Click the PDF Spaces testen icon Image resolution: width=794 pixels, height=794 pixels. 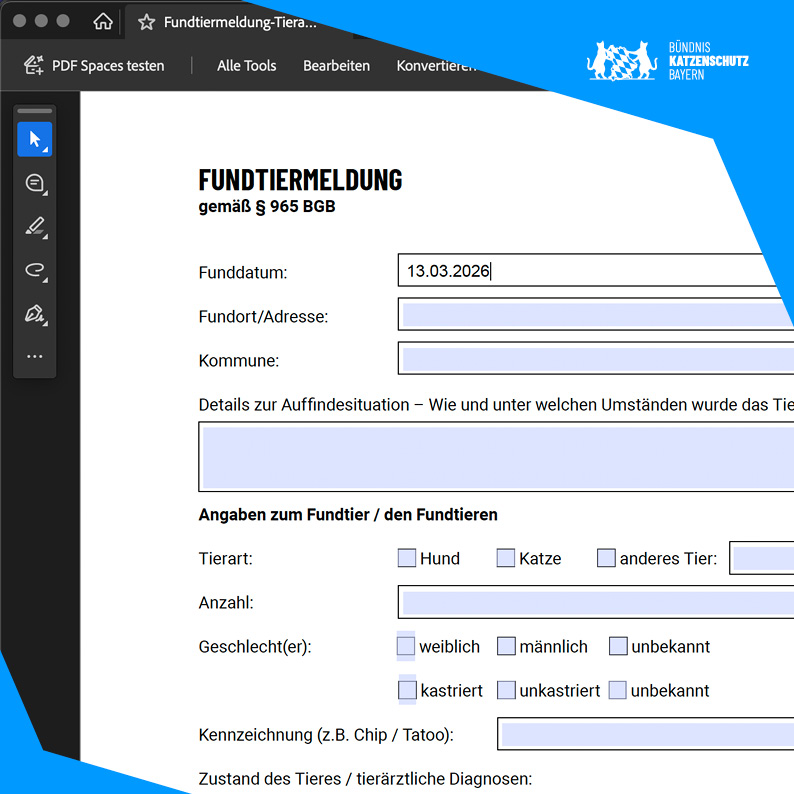(35, 66)
